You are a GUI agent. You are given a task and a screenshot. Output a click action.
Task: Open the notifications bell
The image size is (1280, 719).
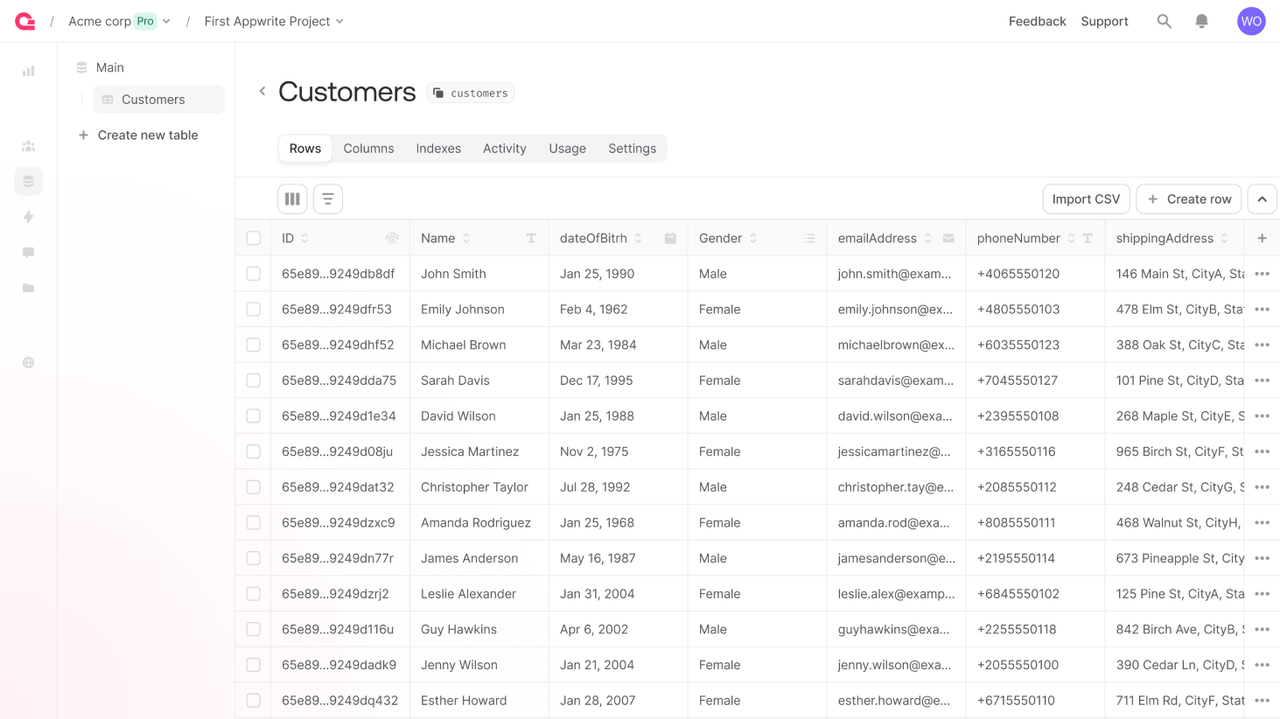[x=1201, y=20]
